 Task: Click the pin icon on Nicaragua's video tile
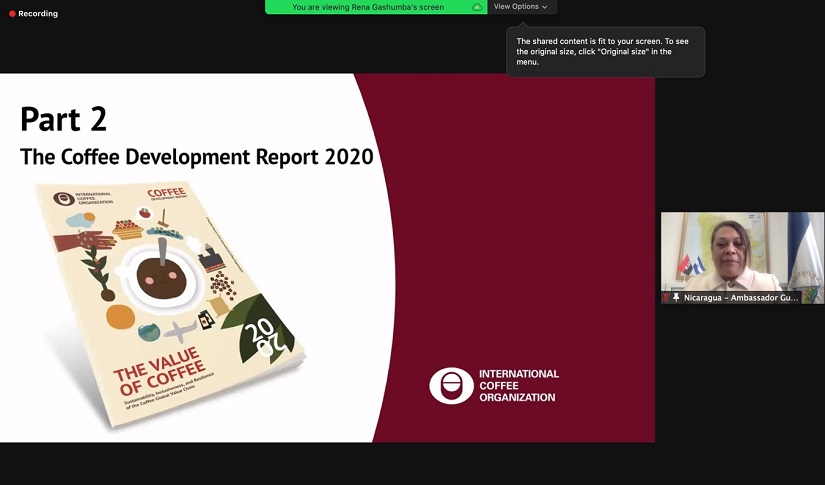[x=676, y=298]
